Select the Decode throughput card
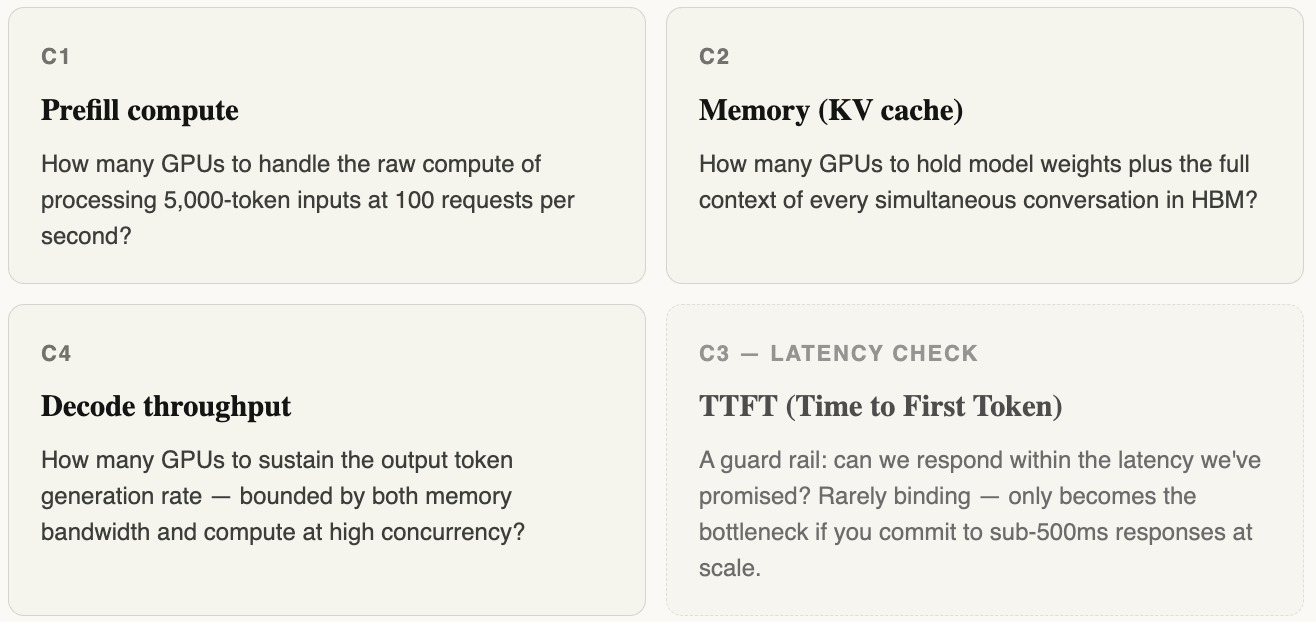1316x622 pixels. 327,460
